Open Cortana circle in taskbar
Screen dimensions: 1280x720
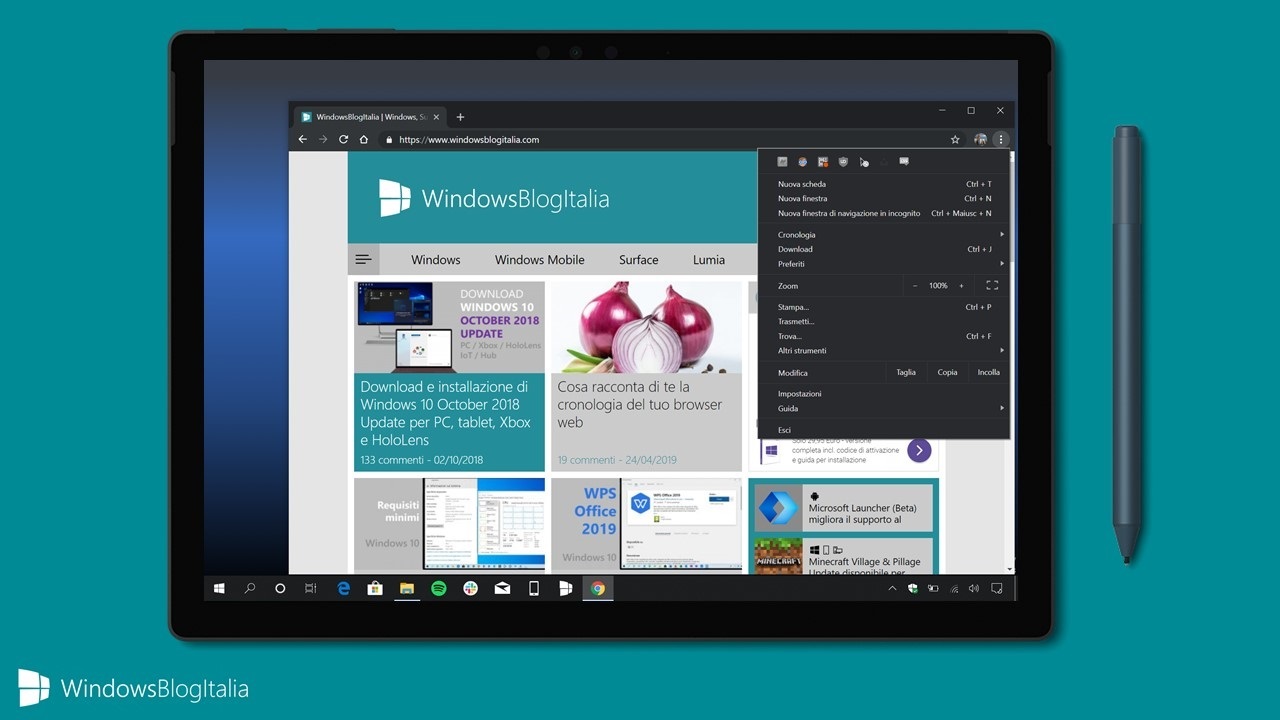point(280,589)
